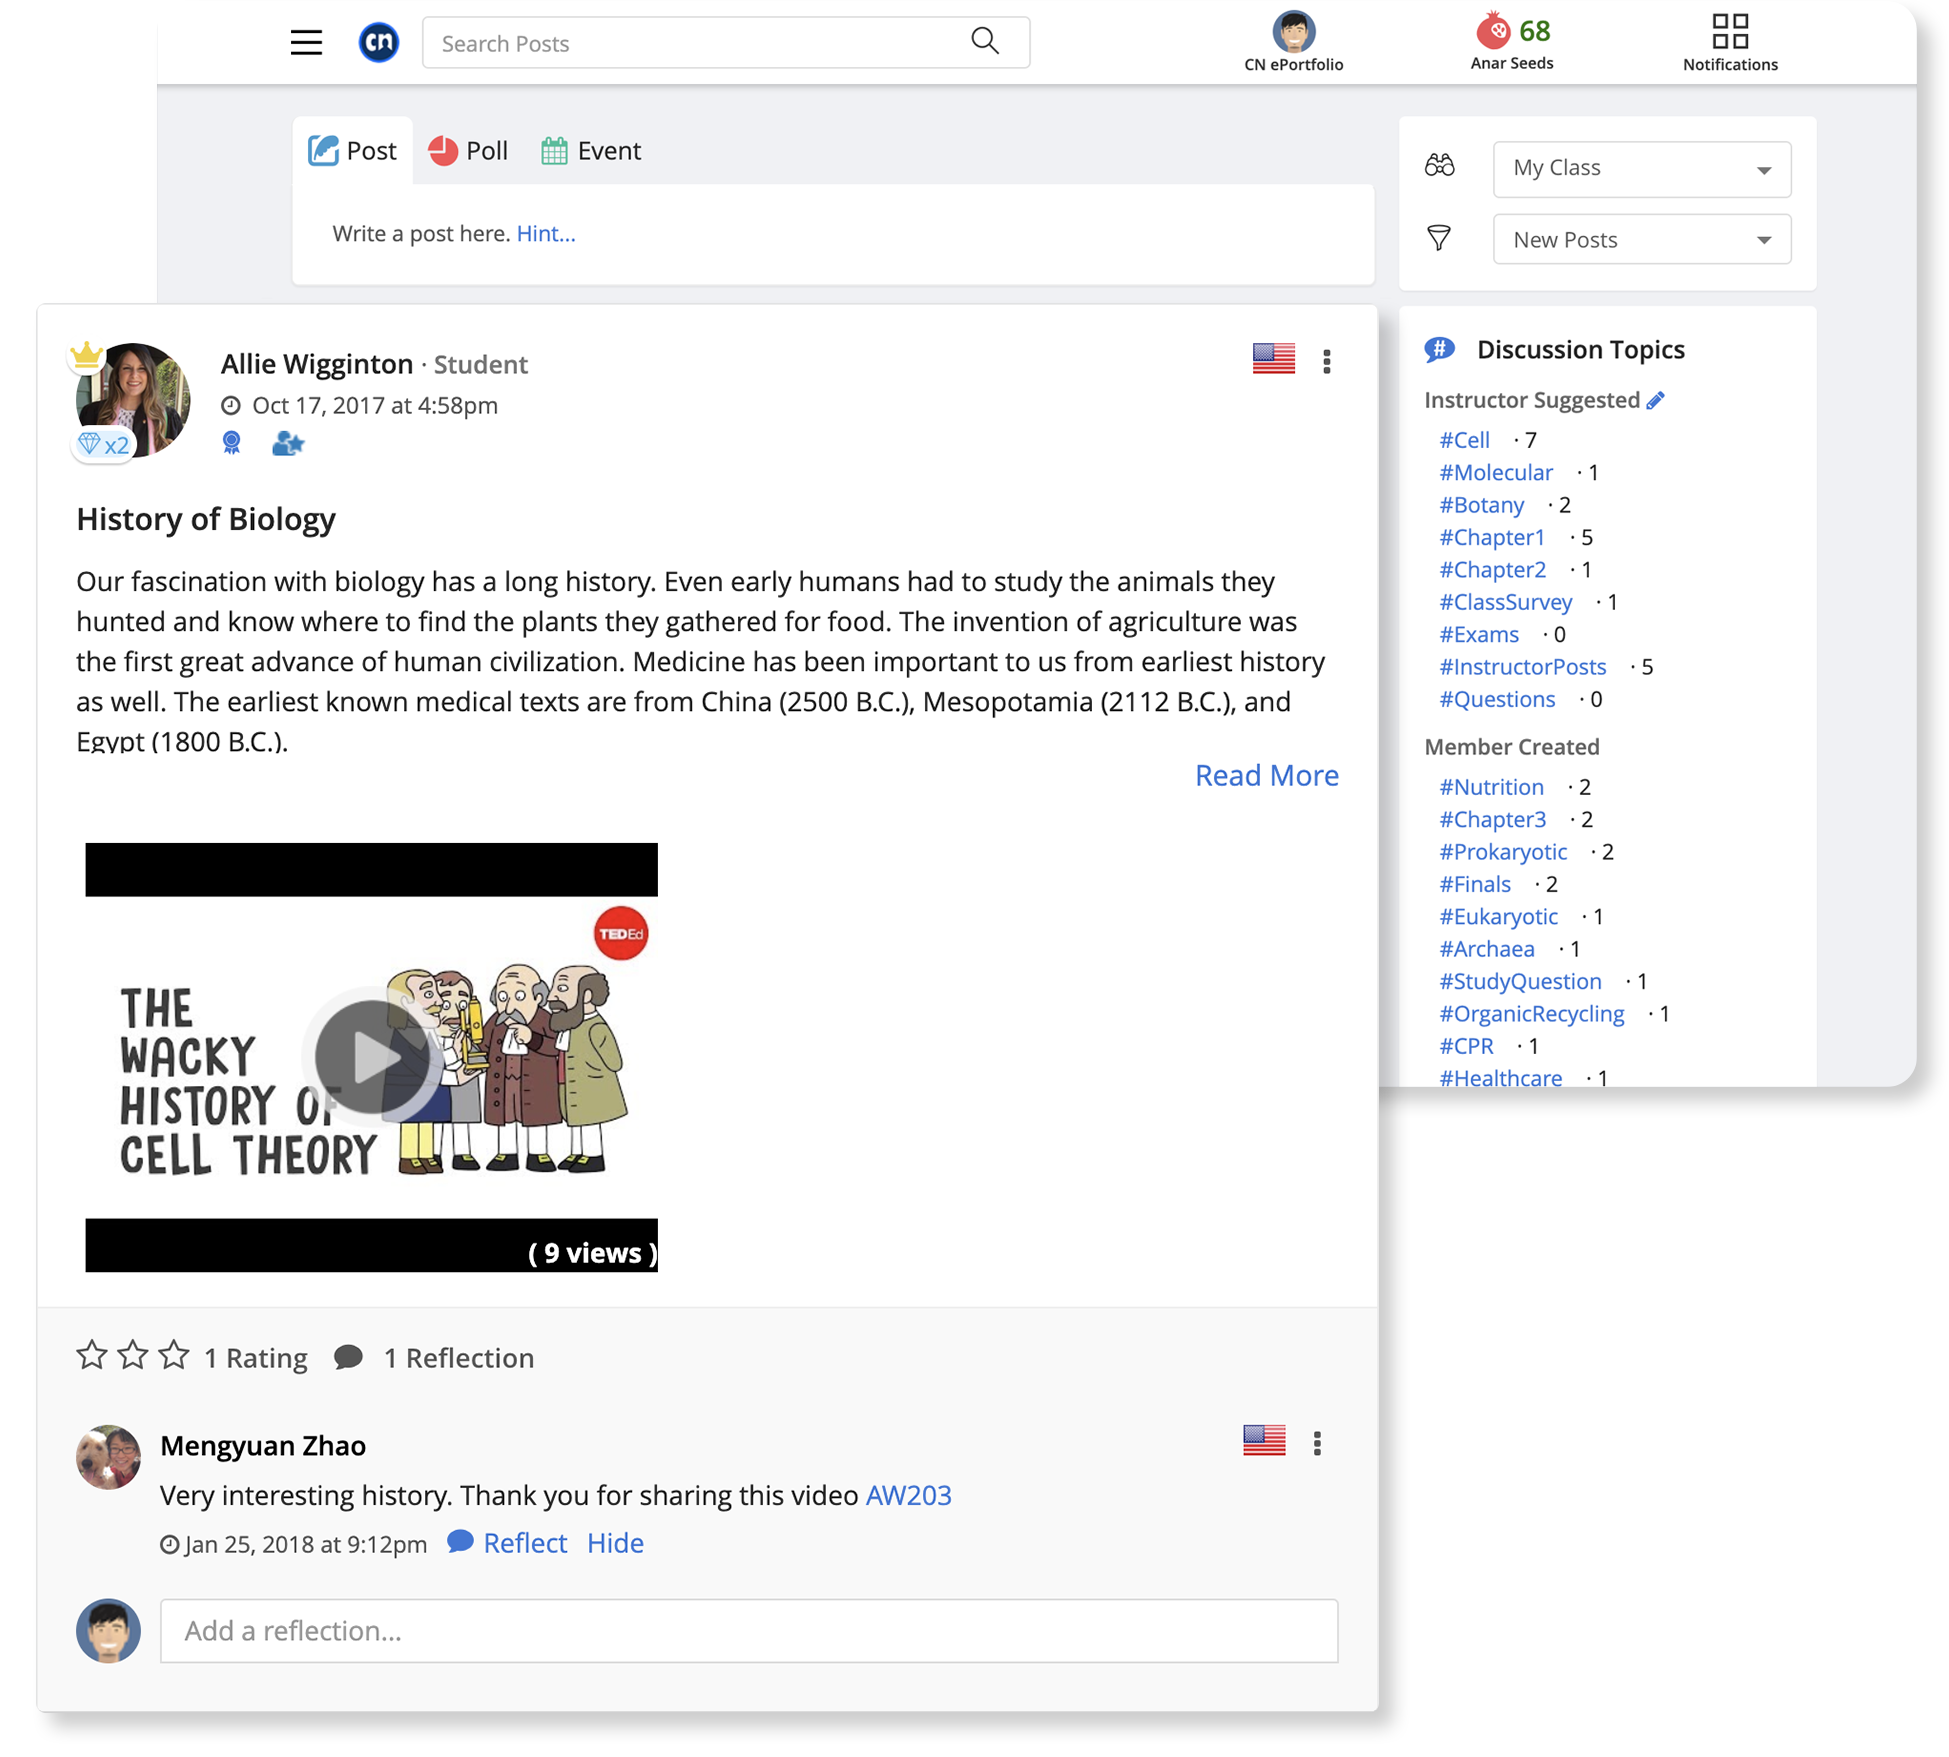Open the #Cell topic
The height and width of the screenshot is (1757, 1949).
[x=1464, y=440]
